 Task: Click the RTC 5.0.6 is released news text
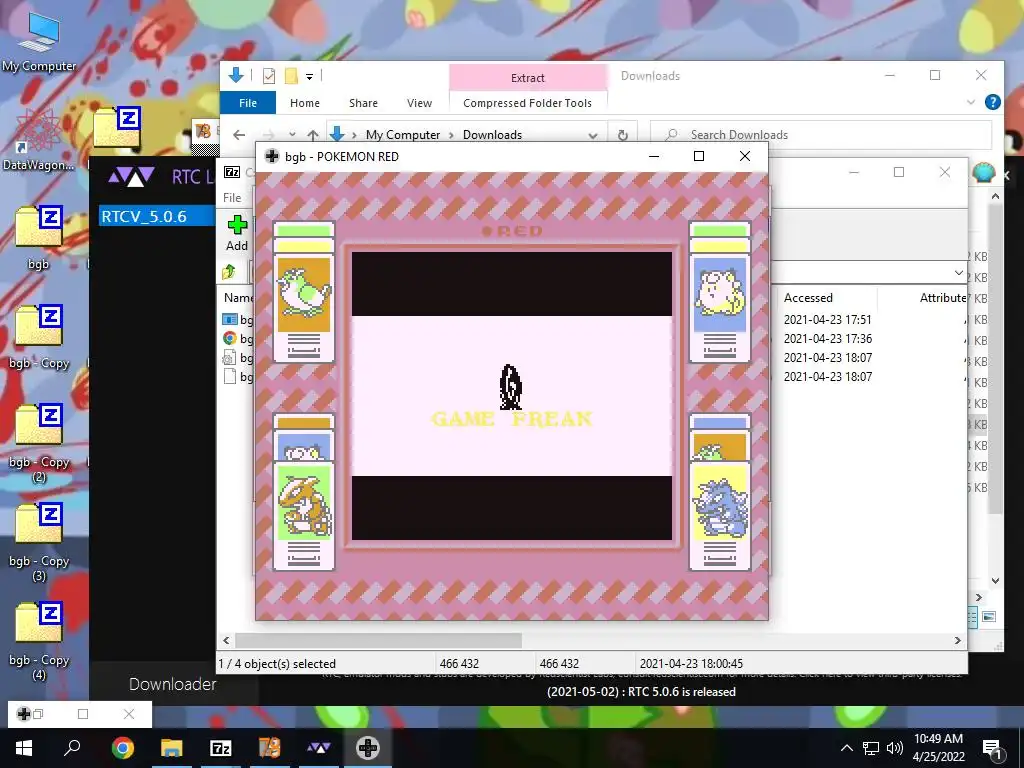coord(641,692)
